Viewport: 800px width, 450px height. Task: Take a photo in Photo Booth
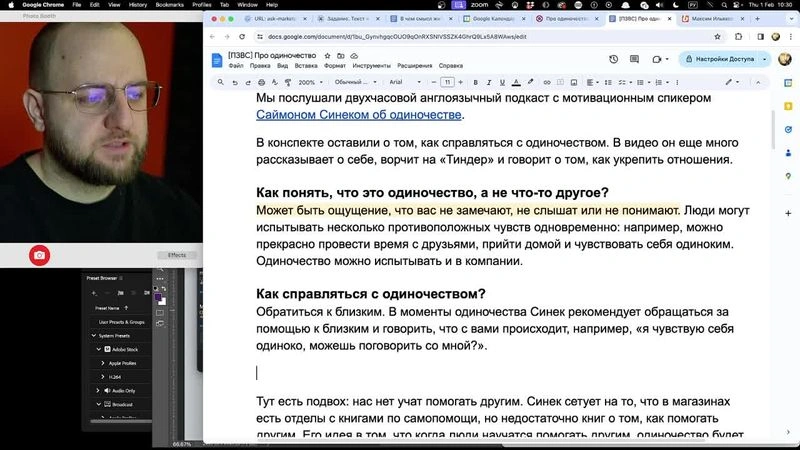(x=39, y=255)
